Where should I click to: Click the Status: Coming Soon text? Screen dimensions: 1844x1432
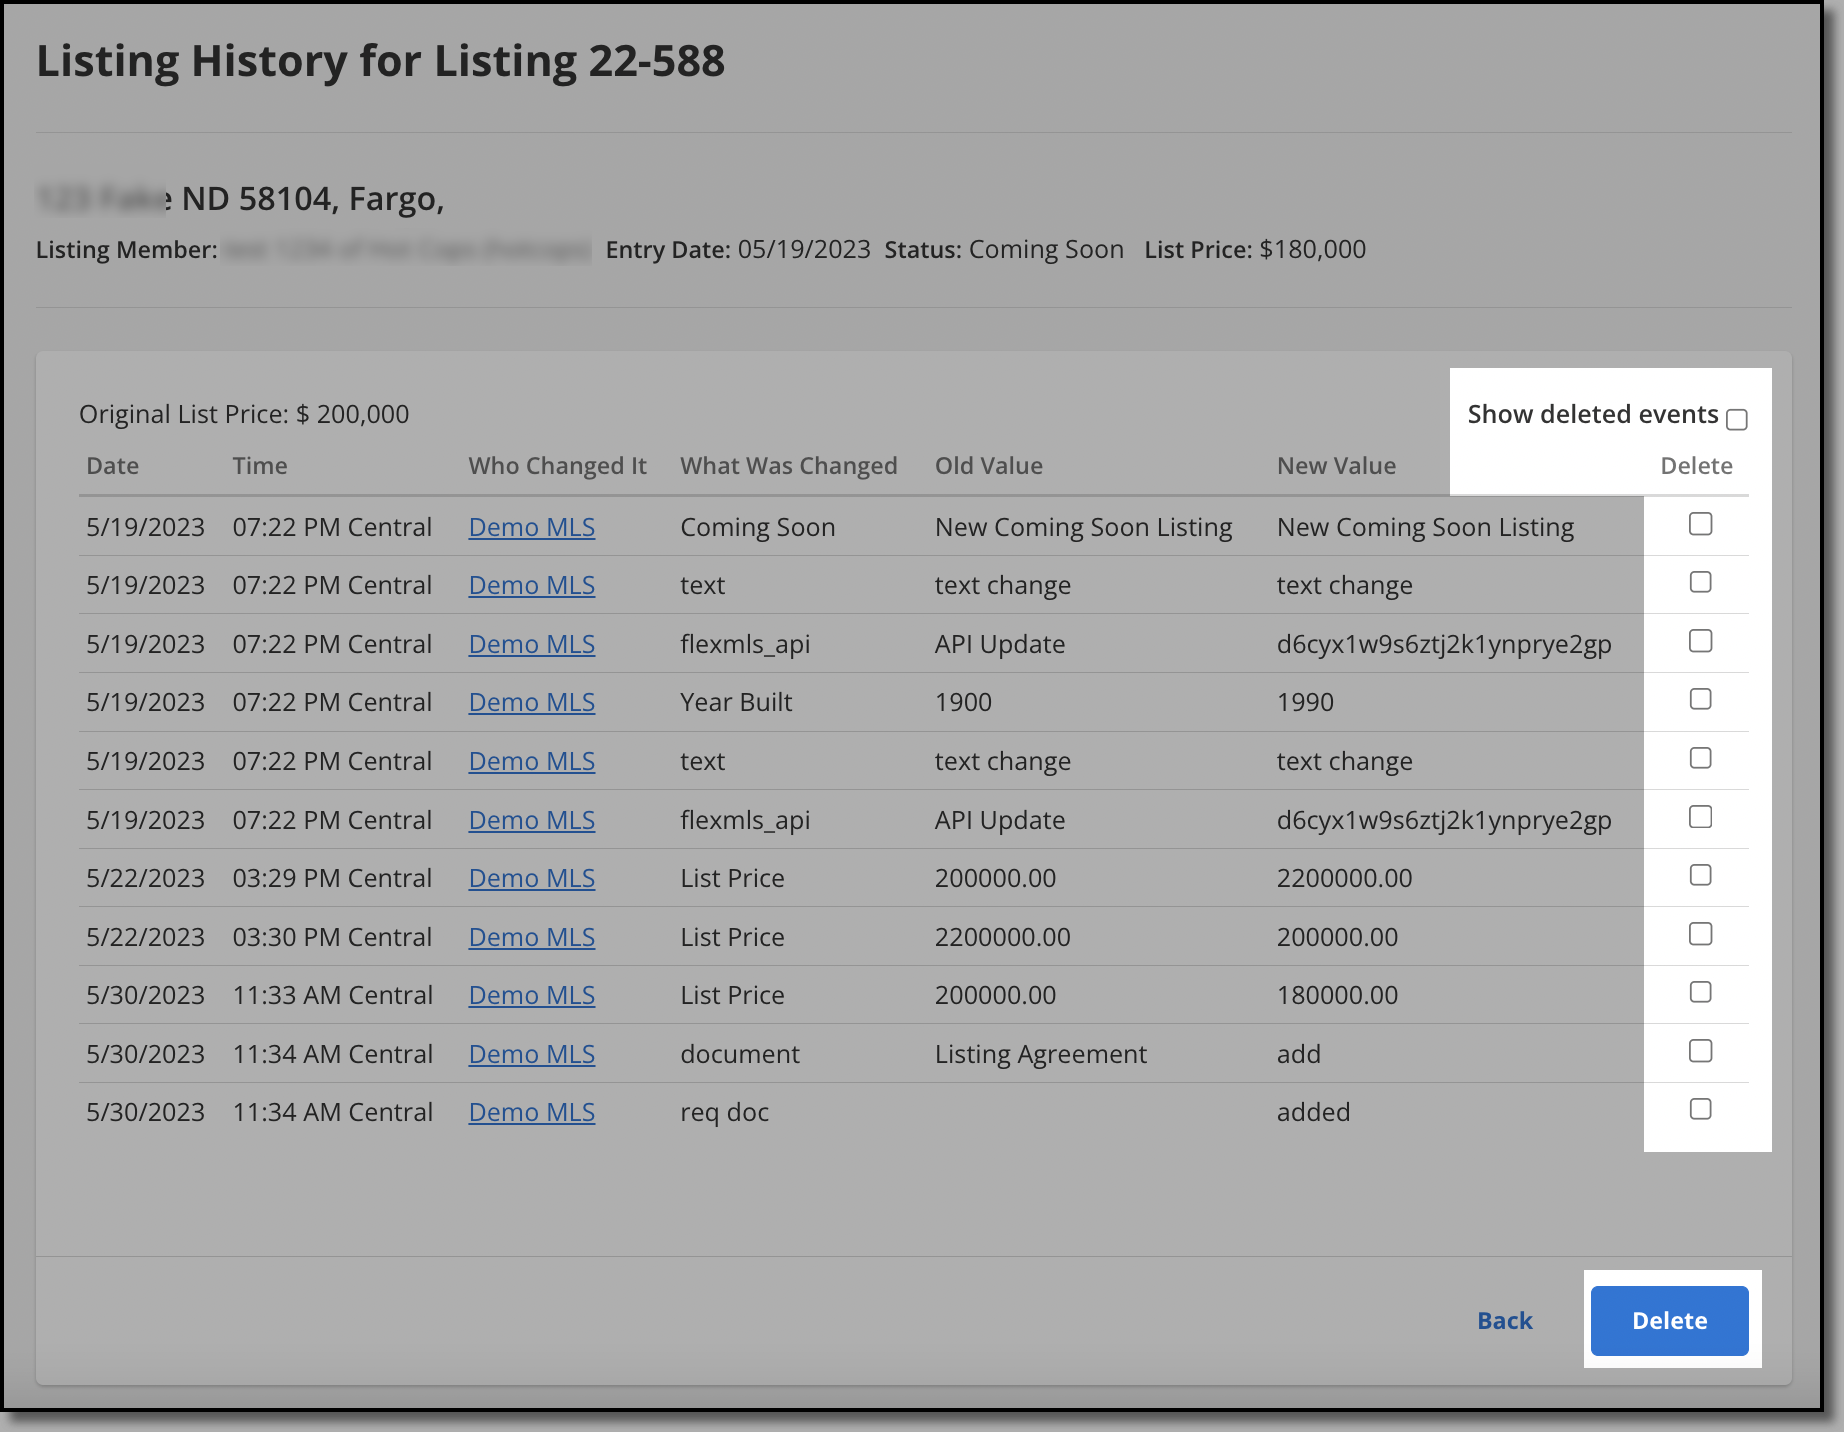click(x=1004, y=249)
